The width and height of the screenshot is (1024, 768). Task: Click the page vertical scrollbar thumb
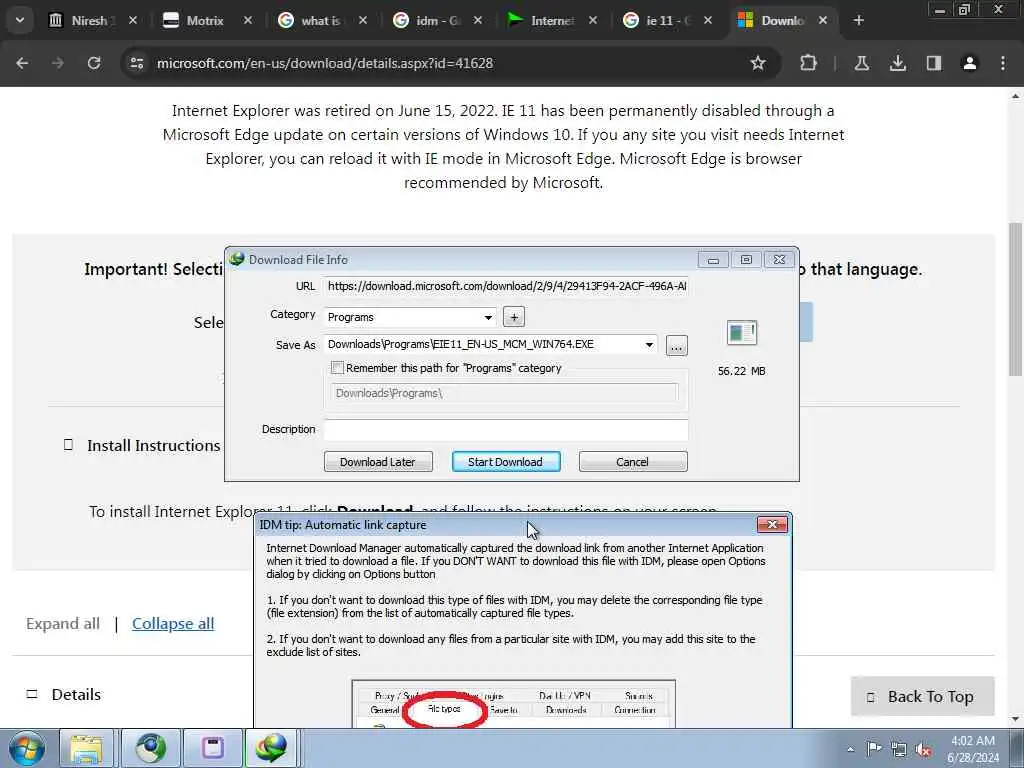pos(1016,300)
